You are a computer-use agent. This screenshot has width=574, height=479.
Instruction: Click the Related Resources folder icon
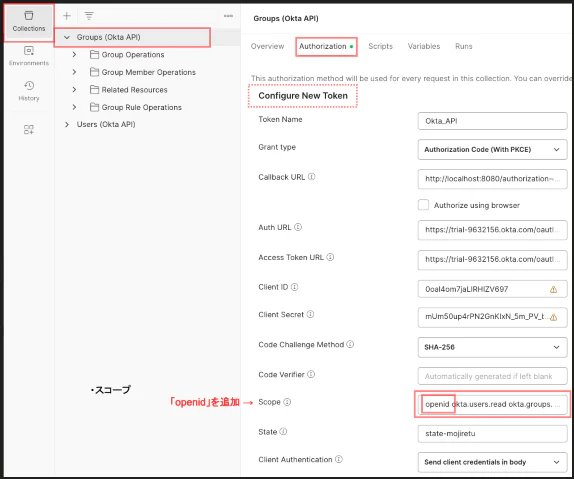coord(94,90)
